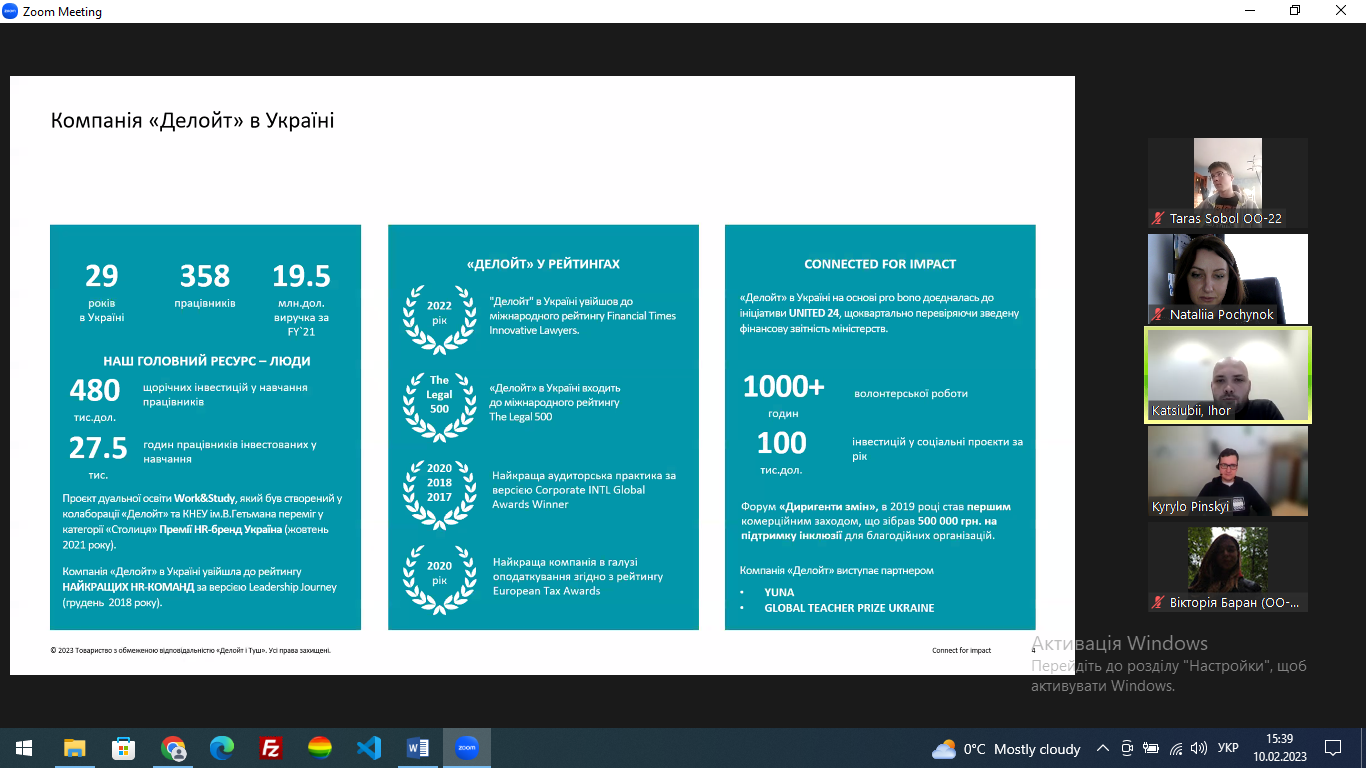Open Visual Studio Code from the taskbar
Viewport: 1366px width, 768px height.
[x=369, y=748]
